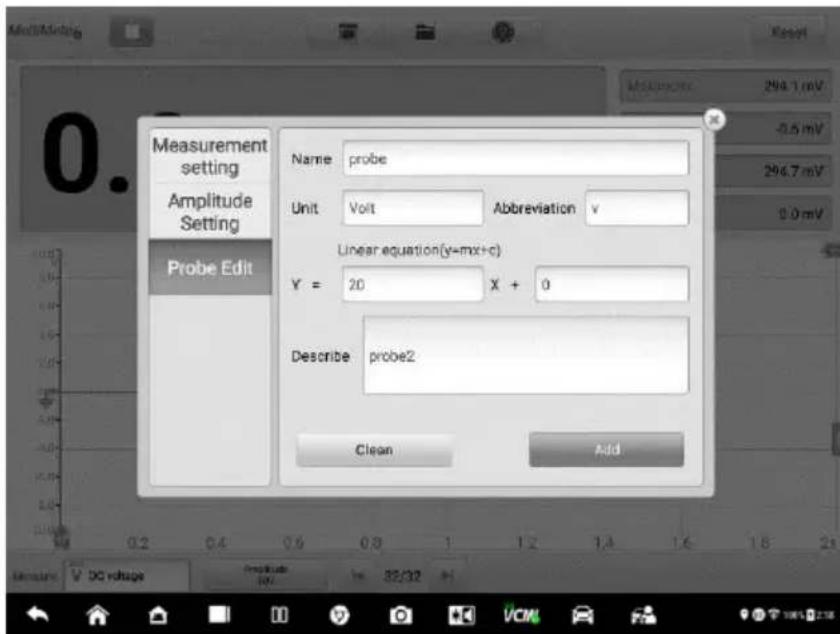The width and height of the screenshot is (840, 634).
Task: Tap the stop/record button next to Multimeter
Action: [132, 32]
